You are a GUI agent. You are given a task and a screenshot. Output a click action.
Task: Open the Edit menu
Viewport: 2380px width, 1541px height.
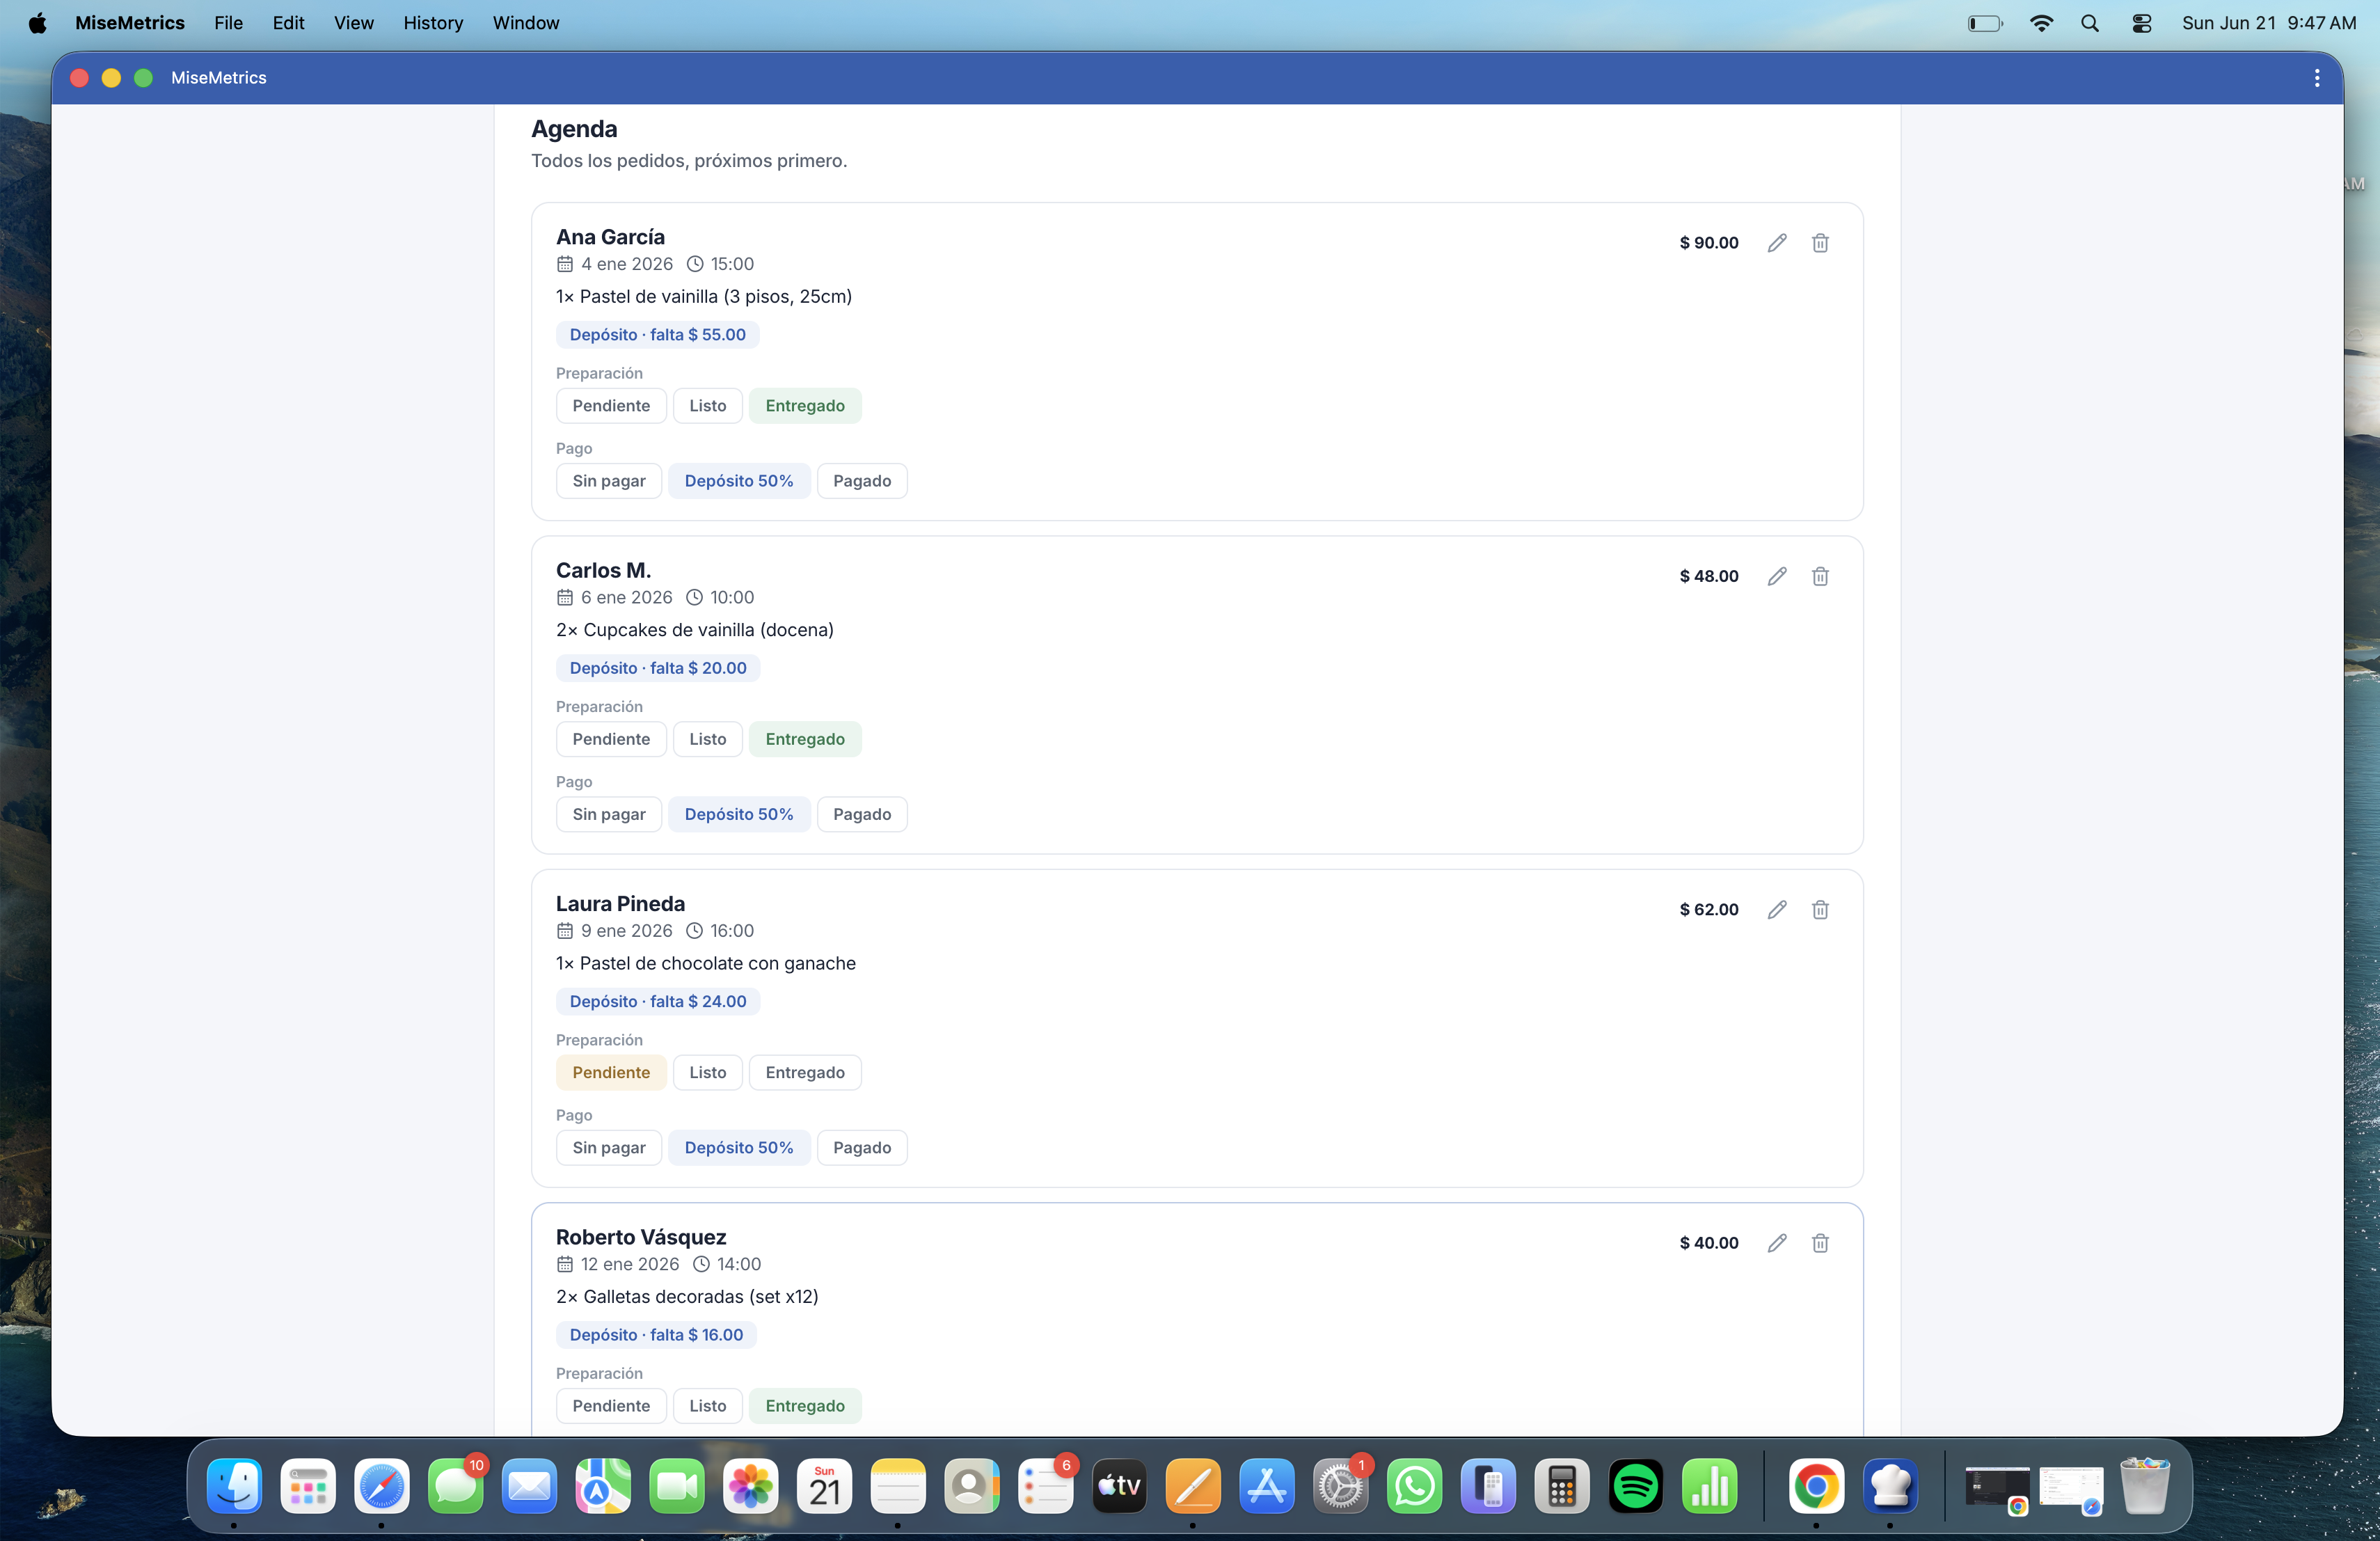[288, 23]
